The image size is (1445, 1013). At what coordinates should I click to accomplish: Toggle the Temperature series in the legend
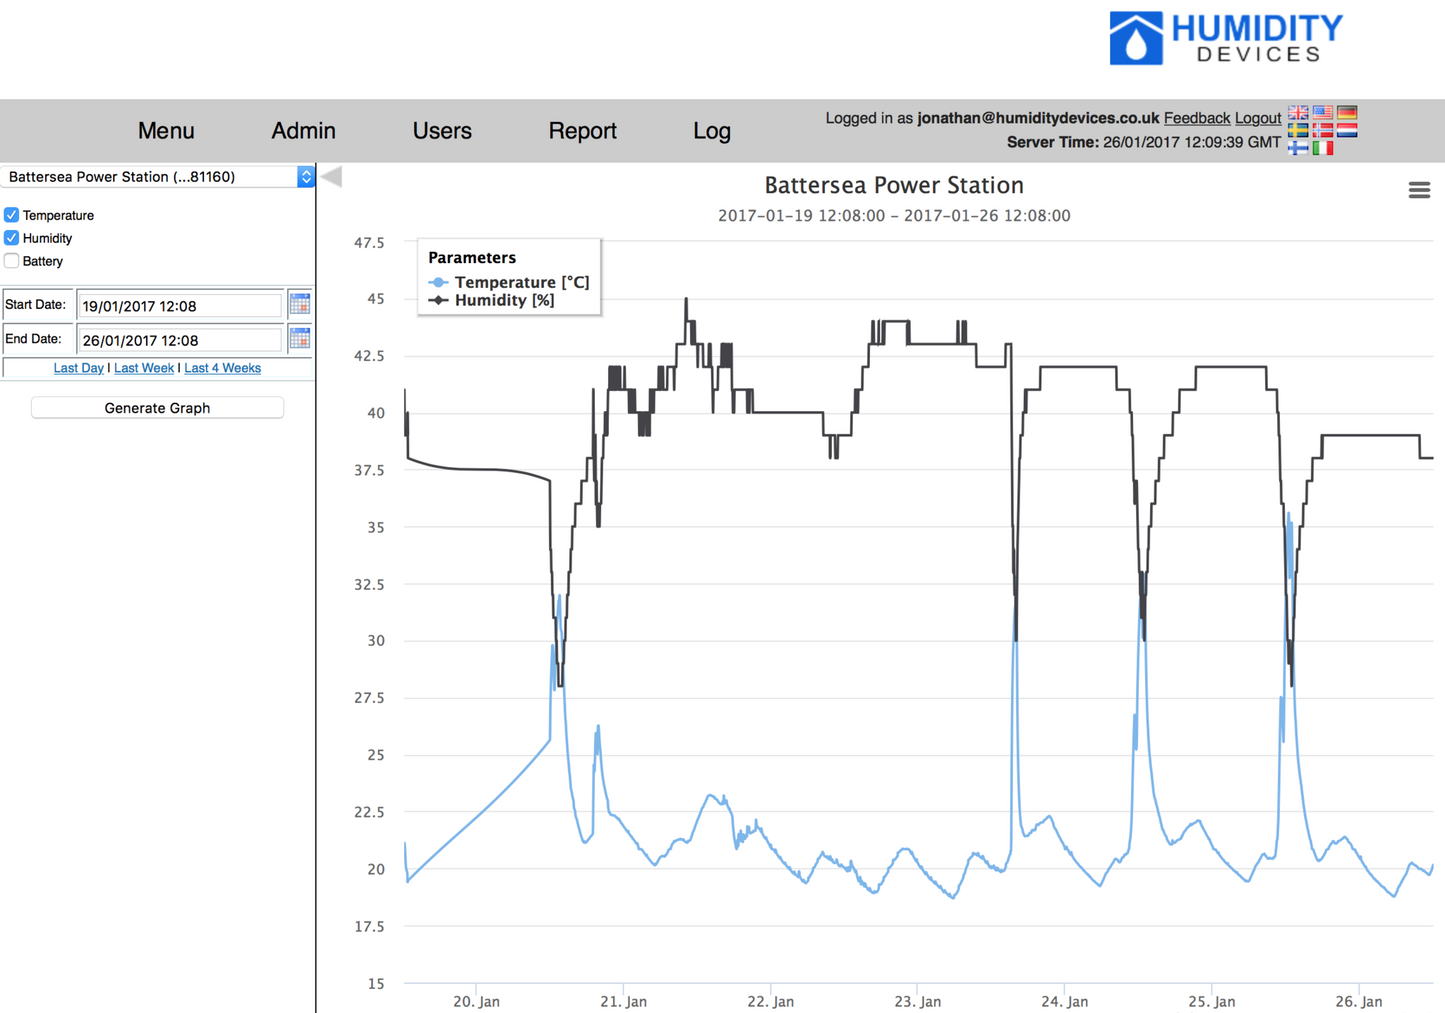[x=509, y=282]
